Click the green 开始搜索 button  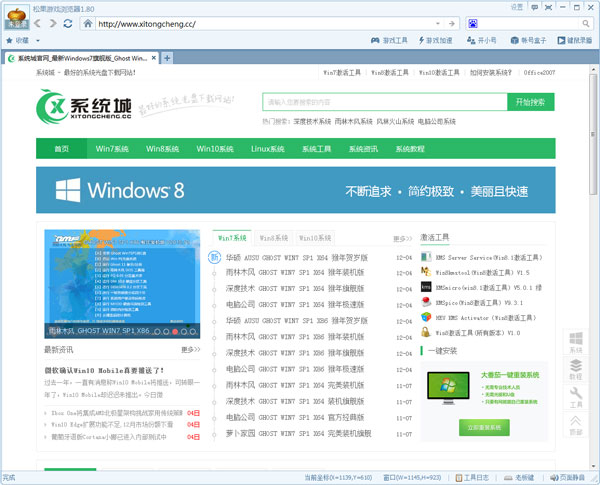pyautogui.click(x=530, y=102)
